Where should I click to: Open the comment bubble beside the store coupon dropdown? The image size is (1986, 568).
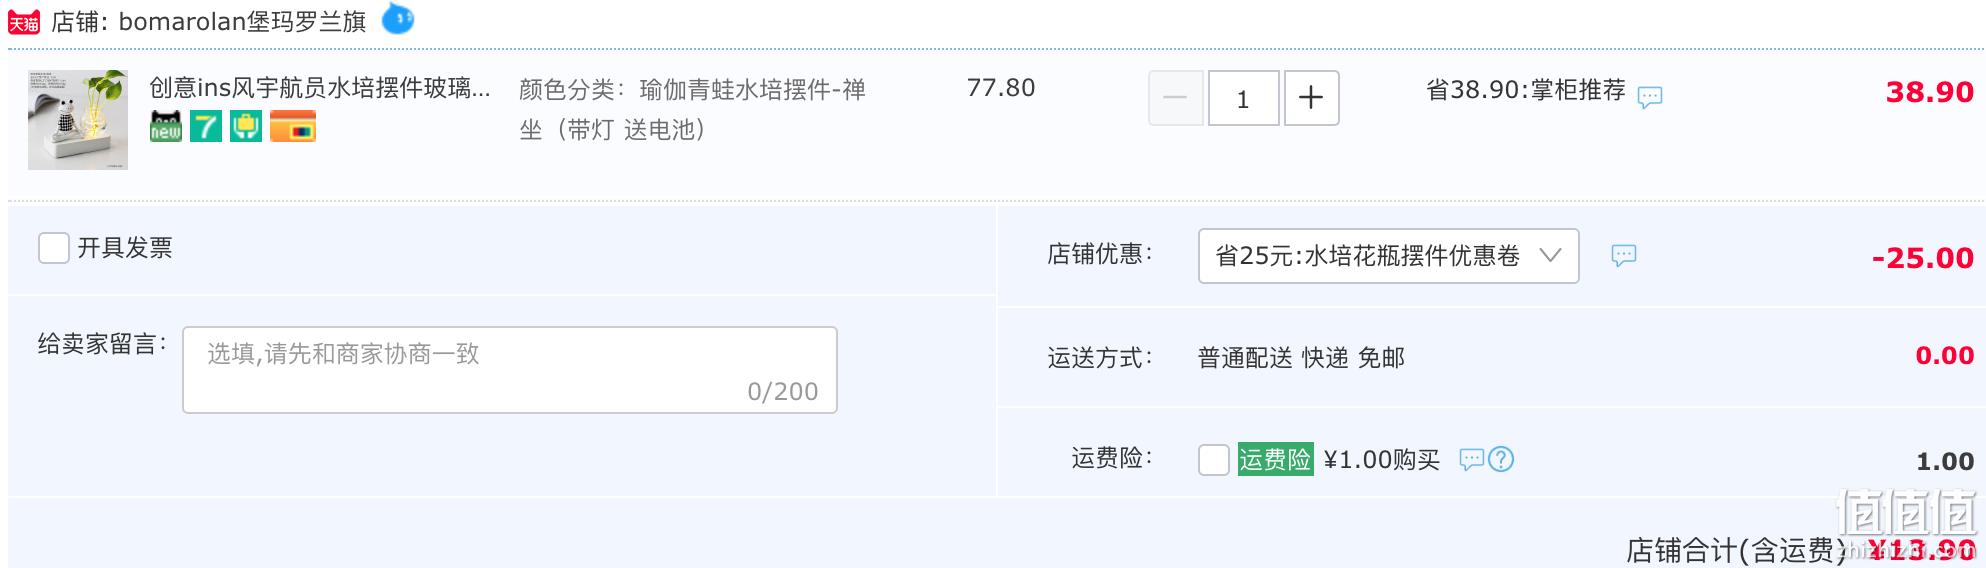[x=1624, y=255]
